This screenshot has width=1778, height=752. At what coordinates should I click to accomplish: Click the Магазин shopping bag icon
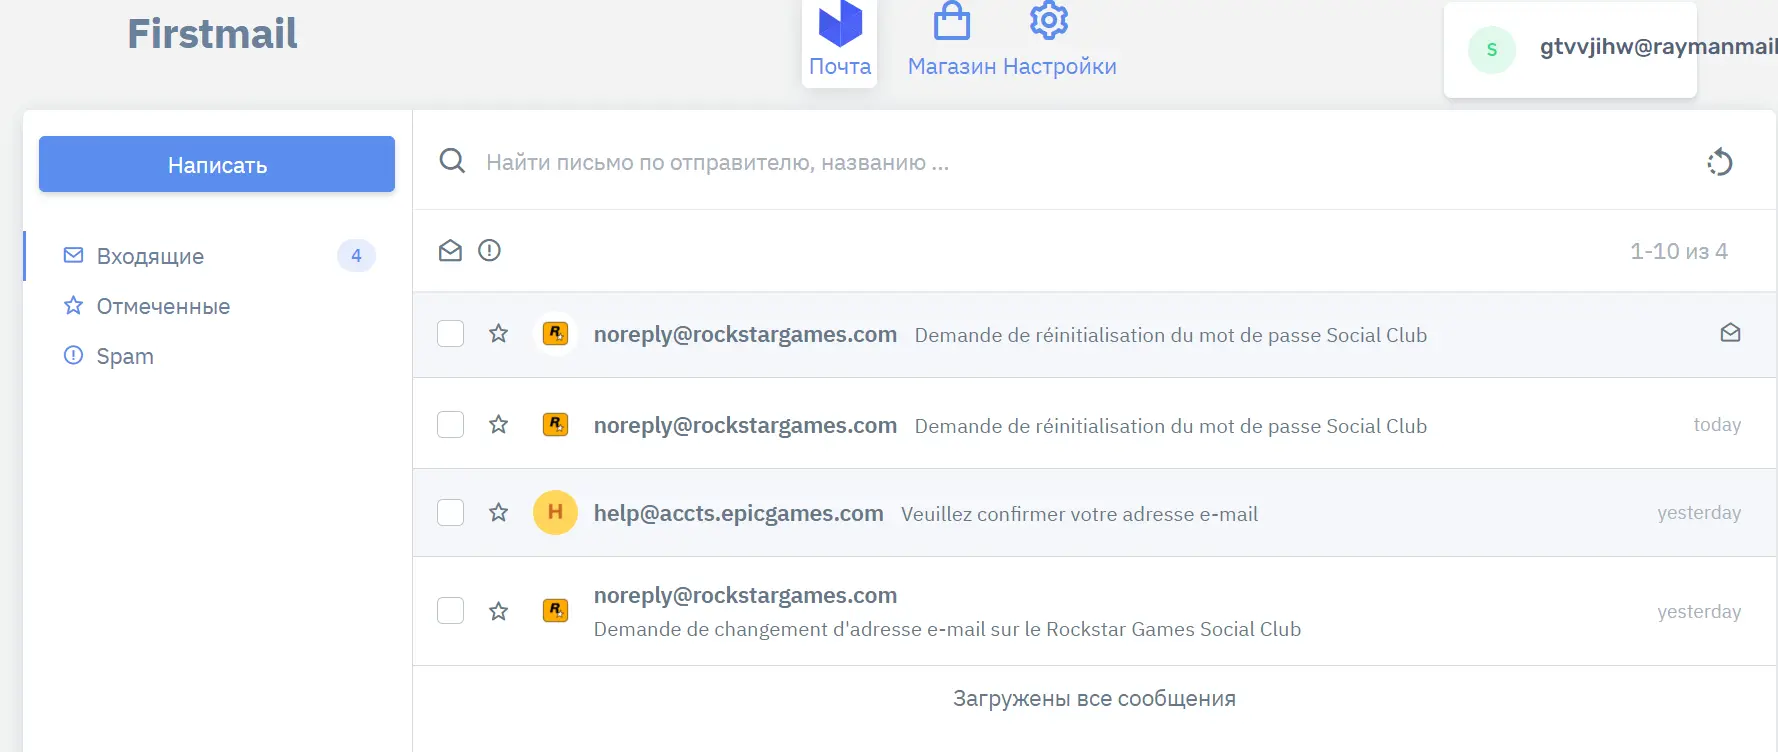[x=952, y=20]
